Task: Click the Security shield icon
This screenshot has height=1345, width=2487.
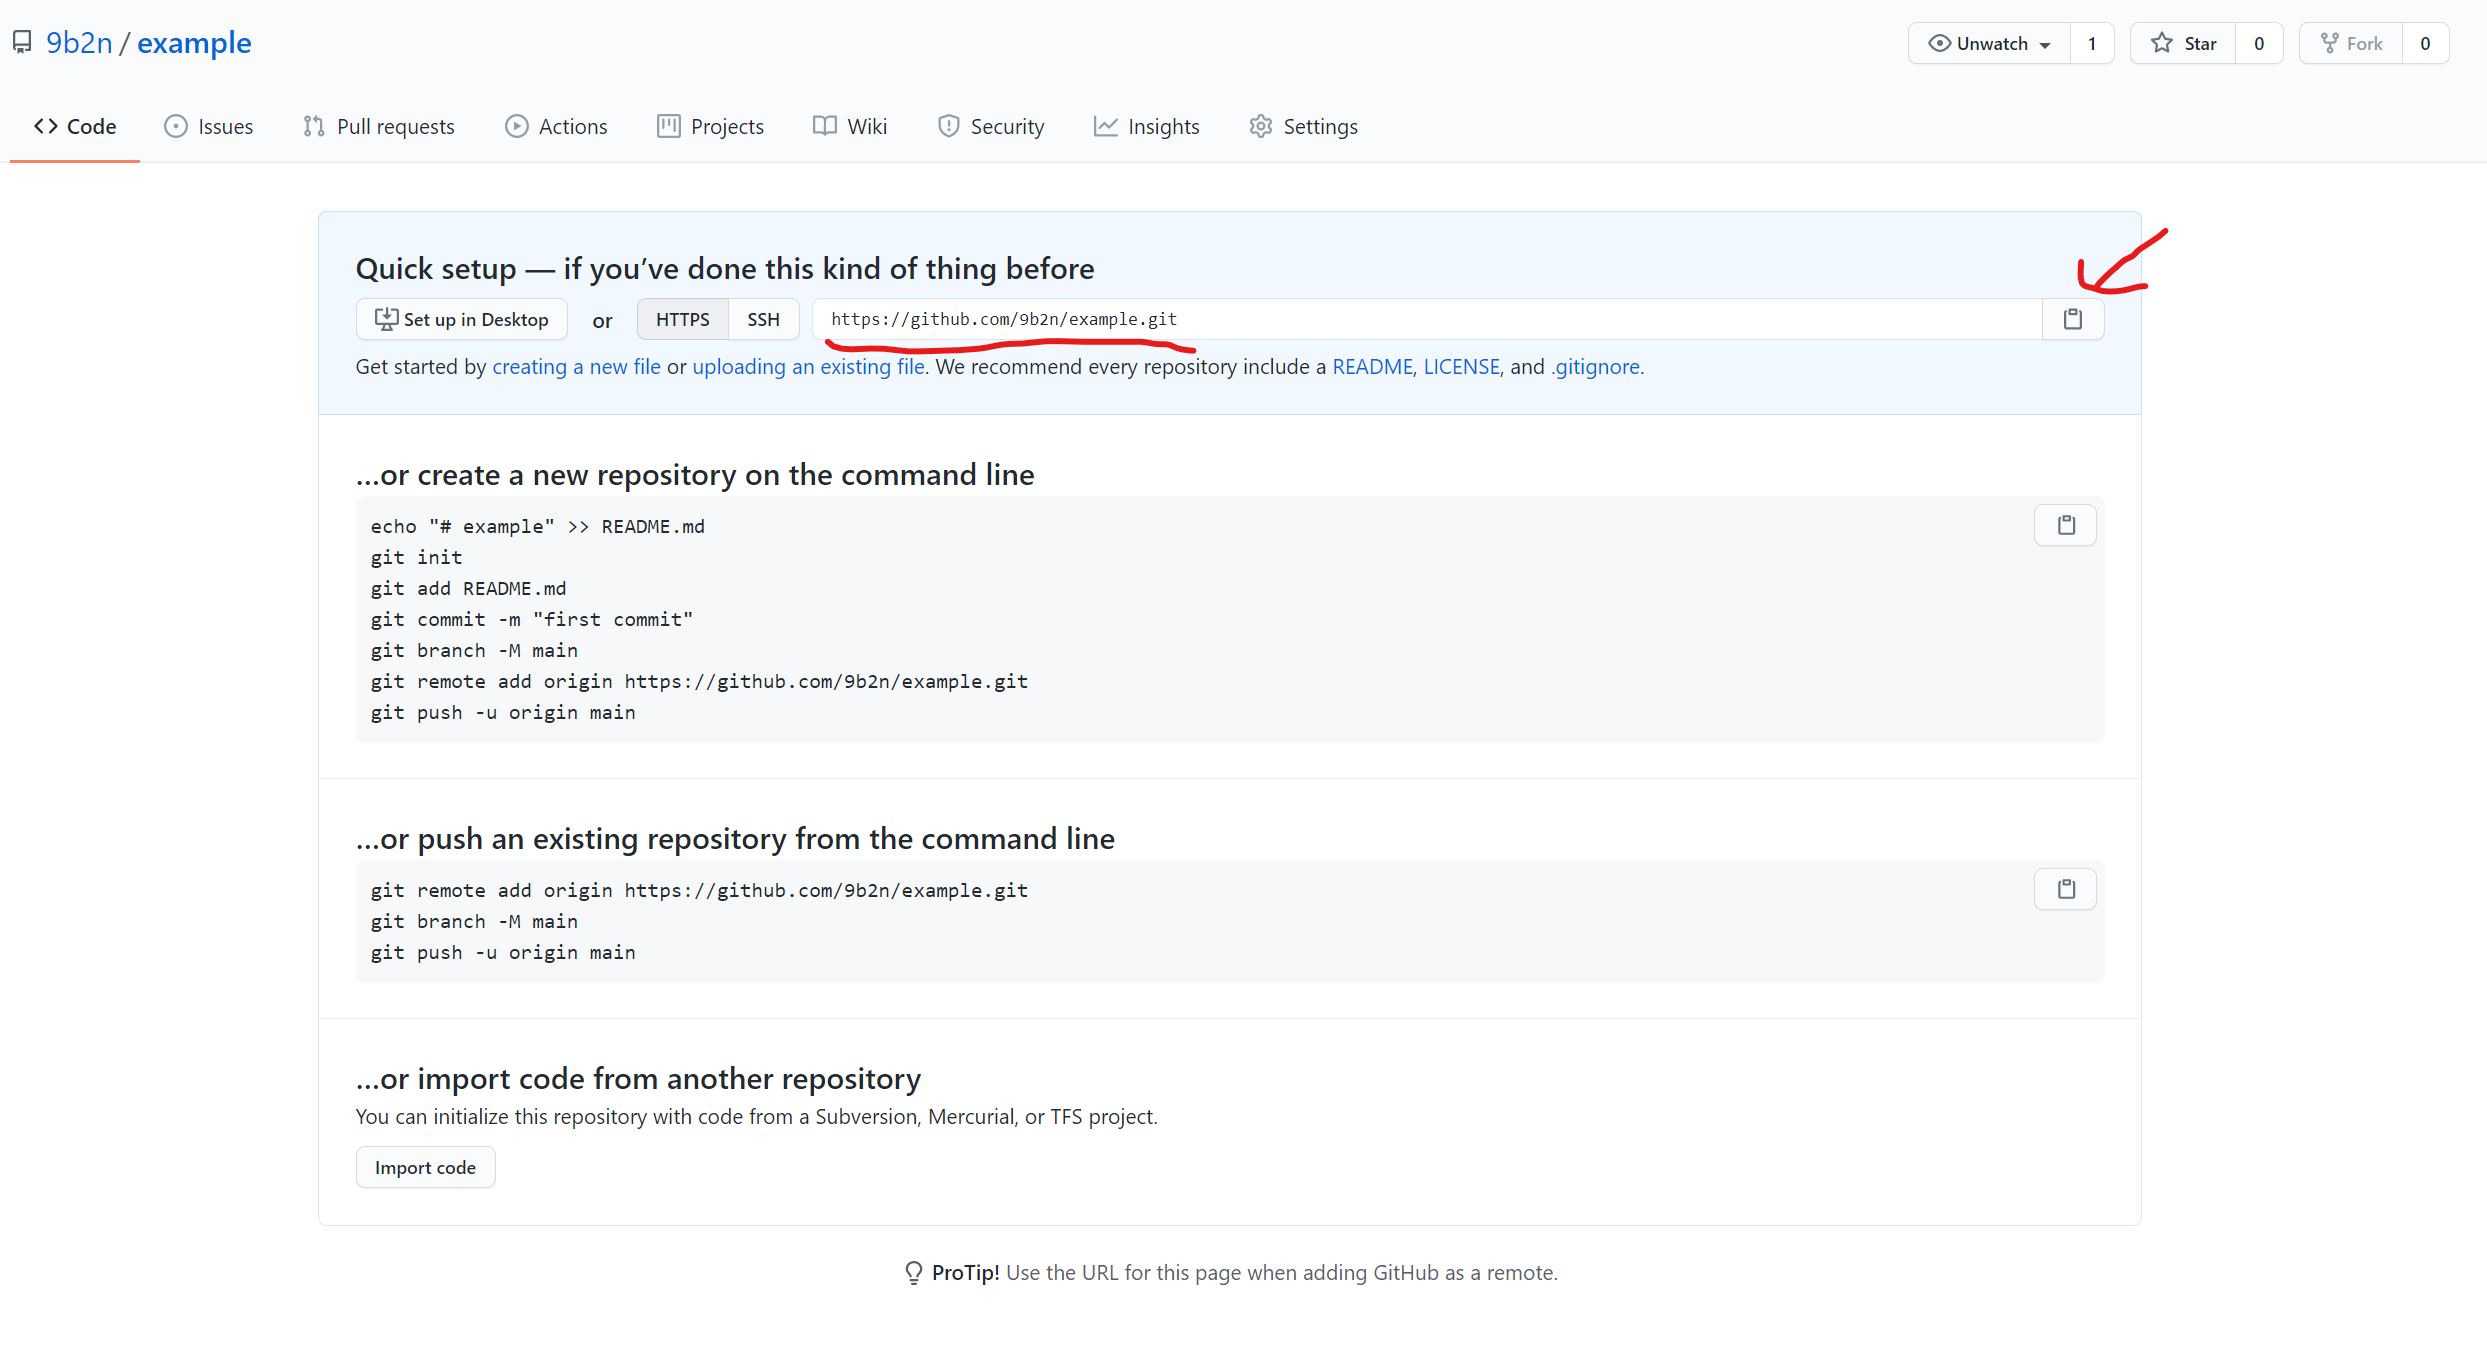Action: pos(948,126)
